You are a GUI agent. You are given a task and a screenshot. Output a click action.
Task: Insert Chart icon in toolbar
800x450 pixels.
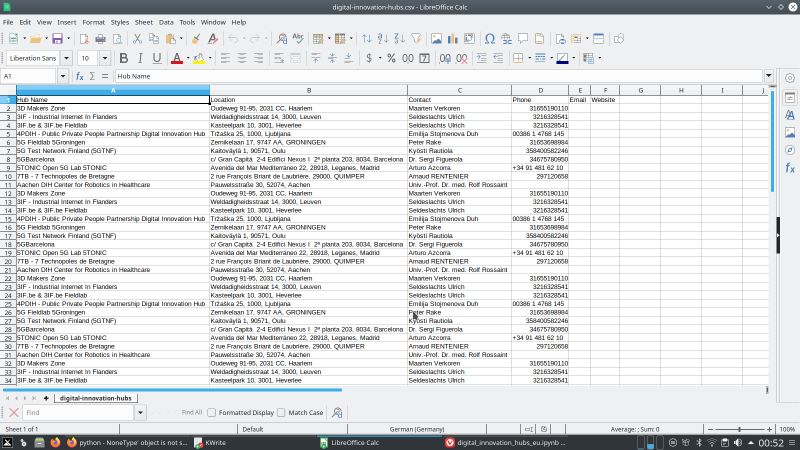[x=453, y=39]
